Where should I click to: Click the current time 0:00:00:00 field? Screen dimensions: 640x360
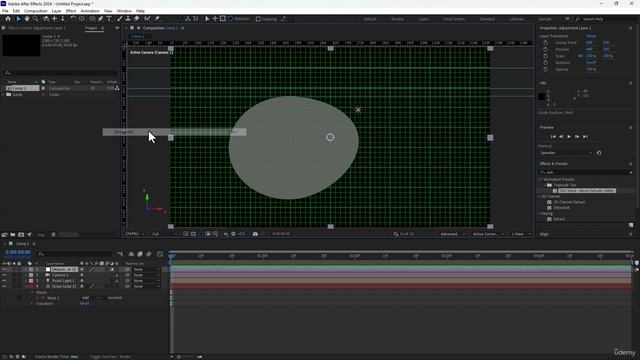point(18,252)
